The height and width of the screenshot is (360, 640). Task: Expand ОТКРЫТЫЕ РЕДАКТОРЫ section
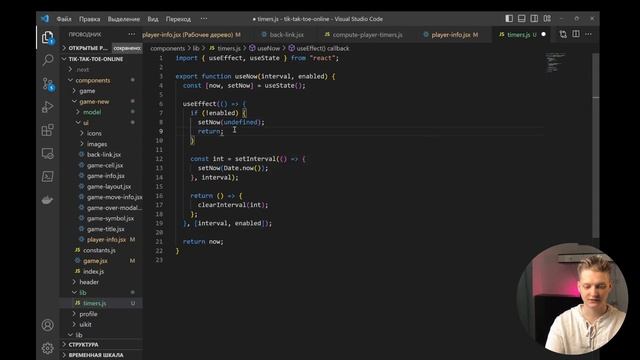pos(86,48)
